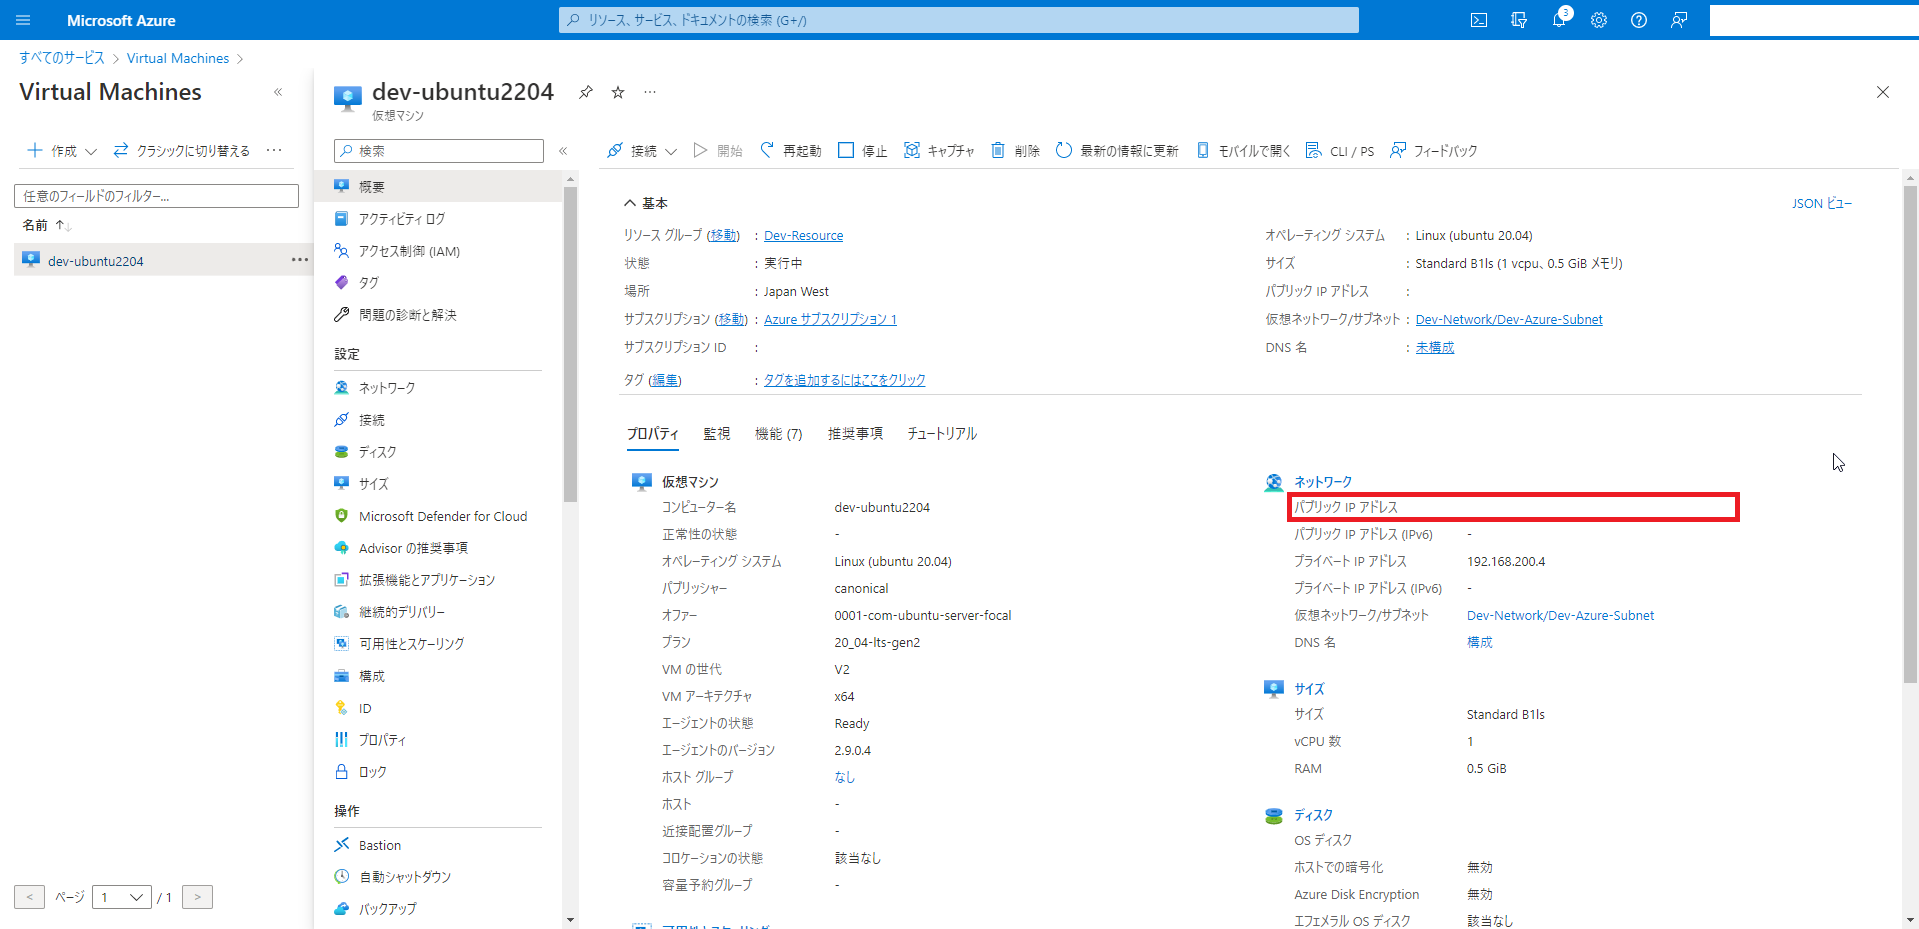Click the キャプチャ capture button
Viewport: 1919px width, 929px height.
[x=939, y=151]
